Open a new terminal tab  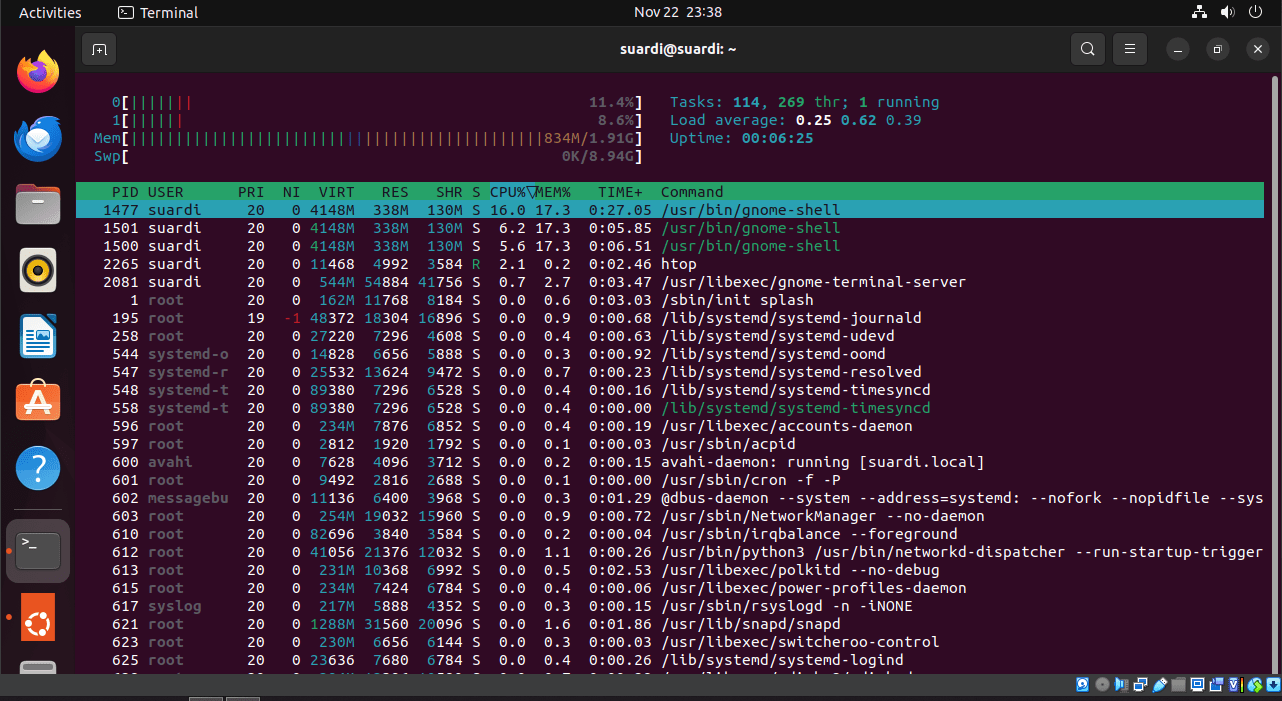(98, 48)
